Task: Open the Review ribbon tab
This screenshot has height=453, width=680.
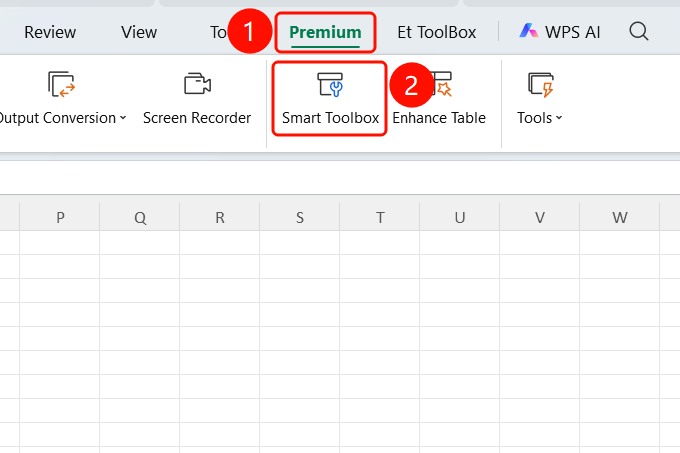Action: pos(50,32)
